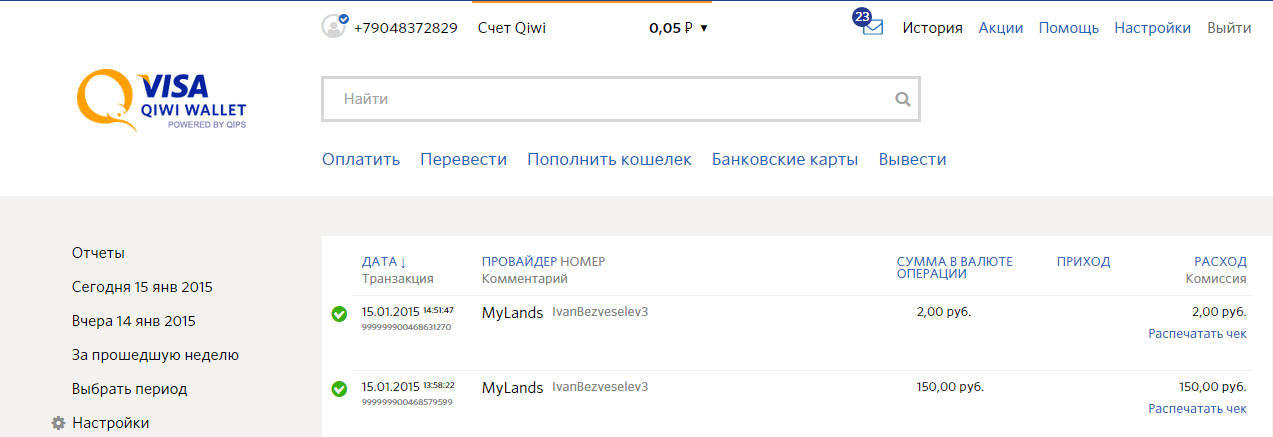Click Распечатать чек for the 150,00 руб. payment

1197,409
